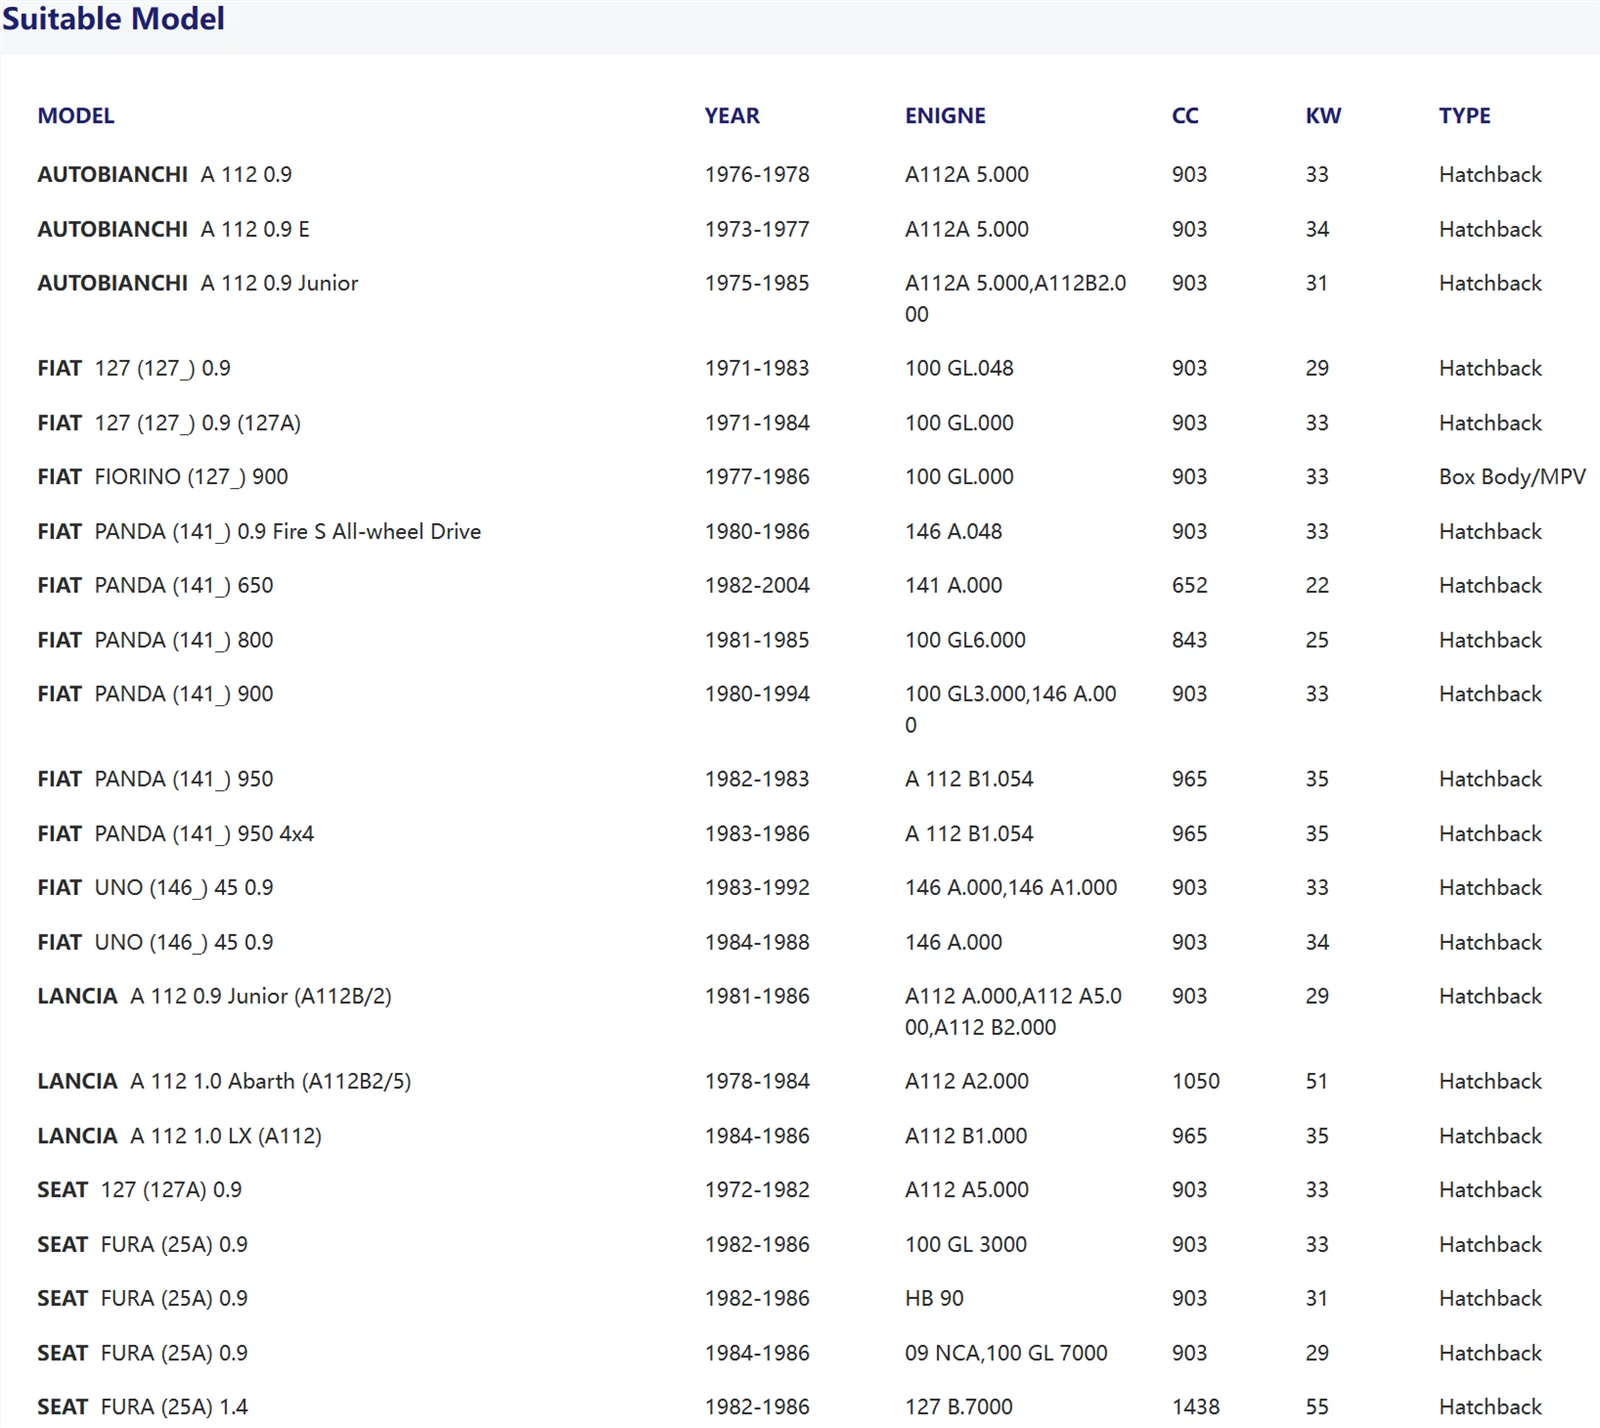This screenshot has width=1600, height=1428.
Task: Click the 22 KW value
Action: (1317, 586)
